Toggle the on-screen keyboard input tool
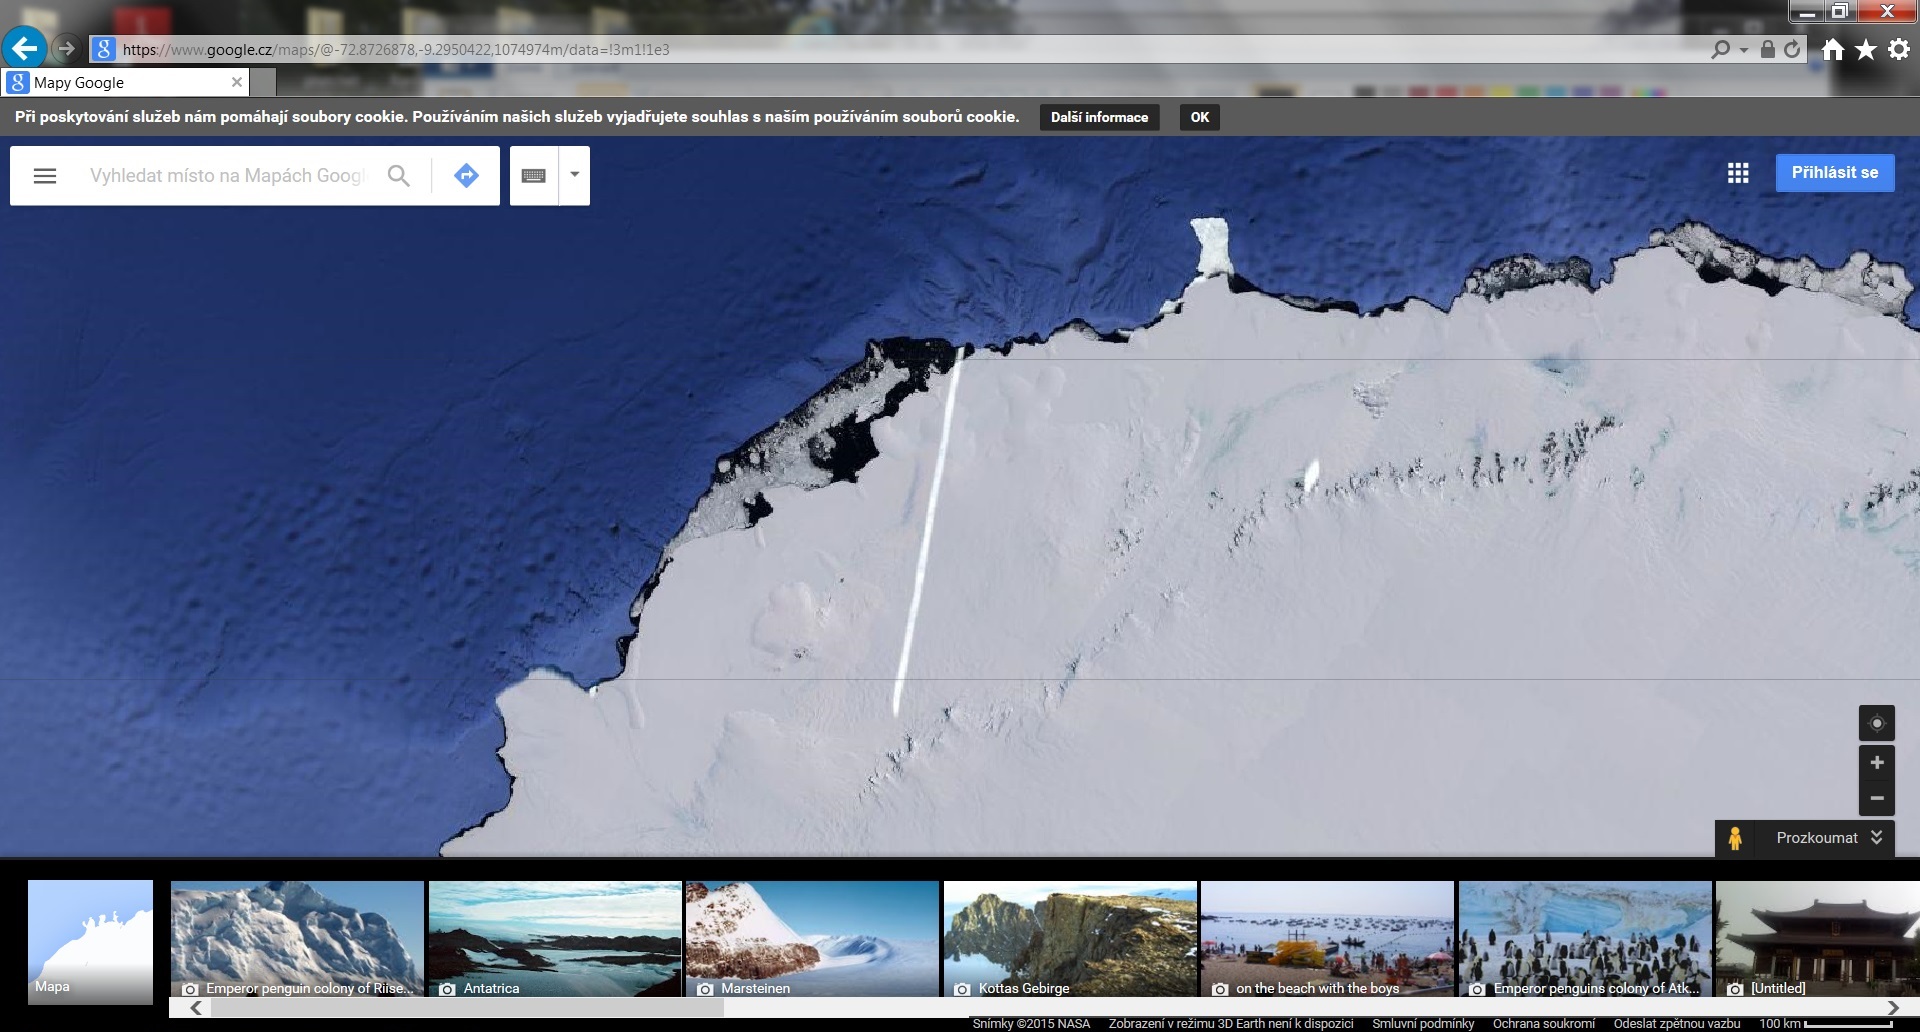The height and width of the screenshot is (1032, 1920). pos(534,176)
